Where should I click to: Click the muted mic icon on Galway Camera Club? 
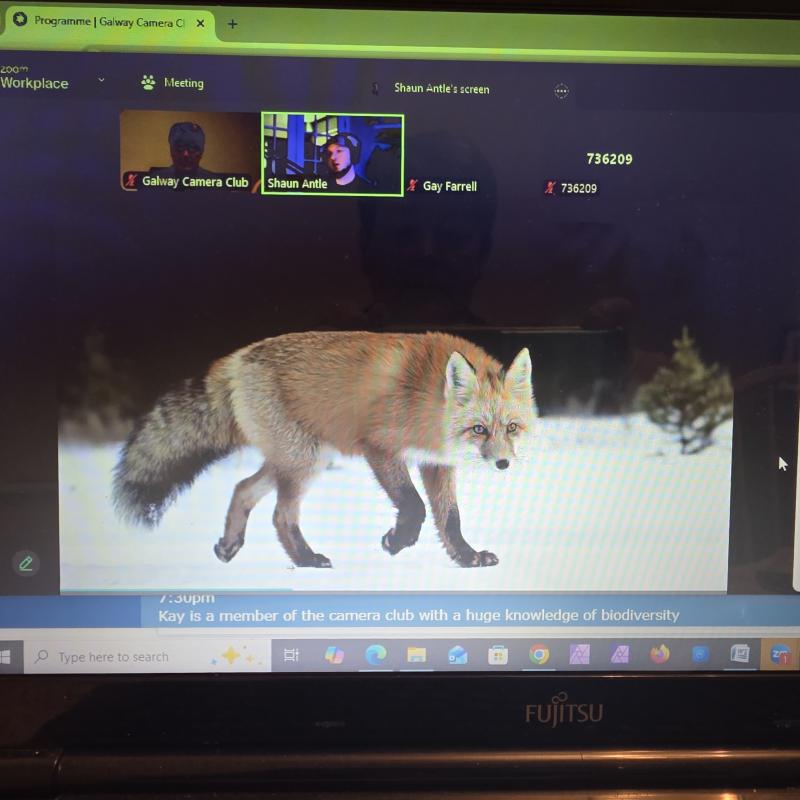(x=130, y=181)
